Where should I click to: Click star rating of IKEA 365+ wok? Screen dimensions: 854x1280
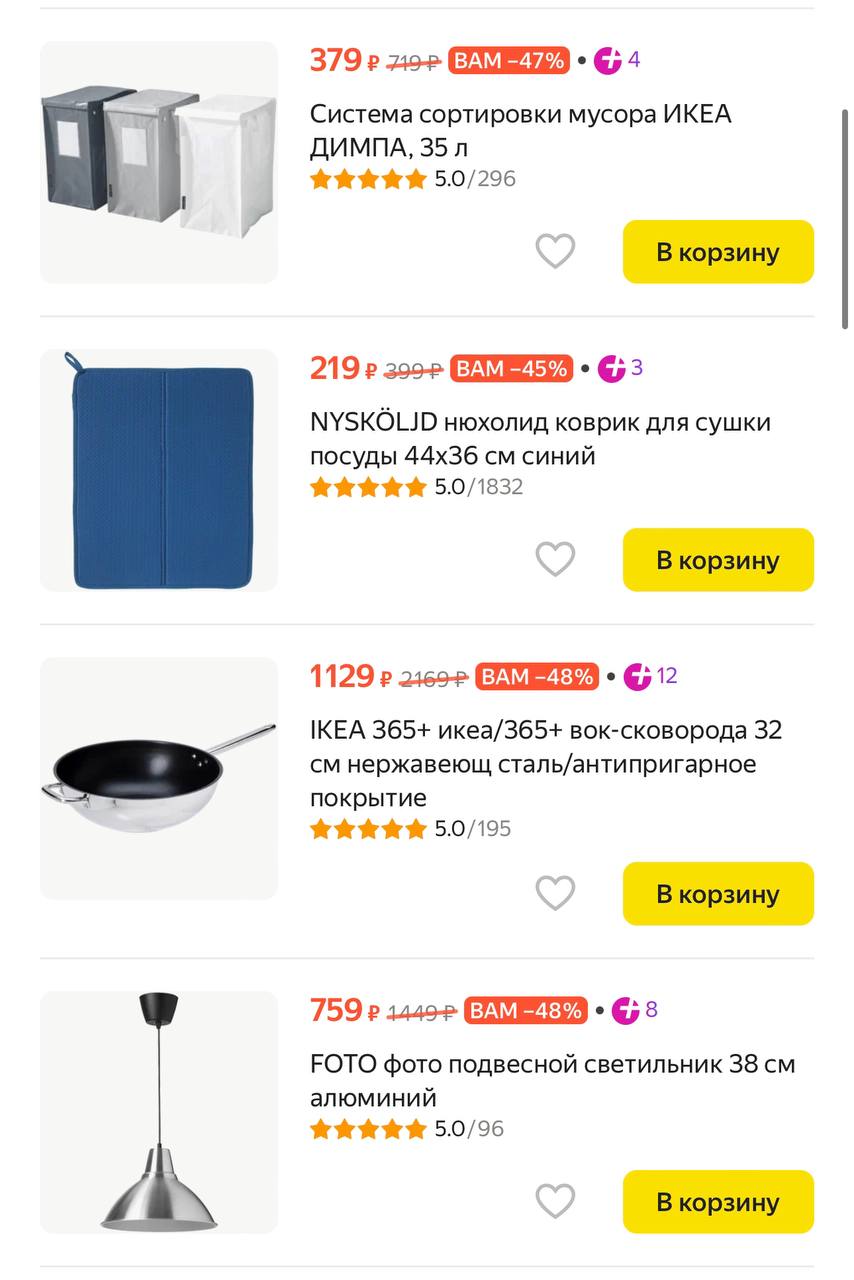[368, 829]
